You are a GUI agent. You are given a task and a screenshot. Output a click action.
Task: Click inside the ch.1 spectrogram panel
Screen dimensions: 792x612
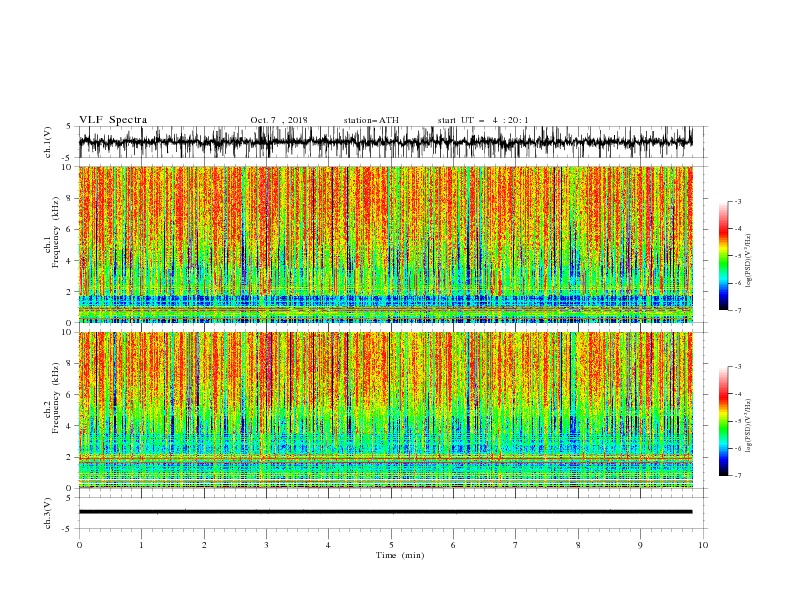point(385,244)
